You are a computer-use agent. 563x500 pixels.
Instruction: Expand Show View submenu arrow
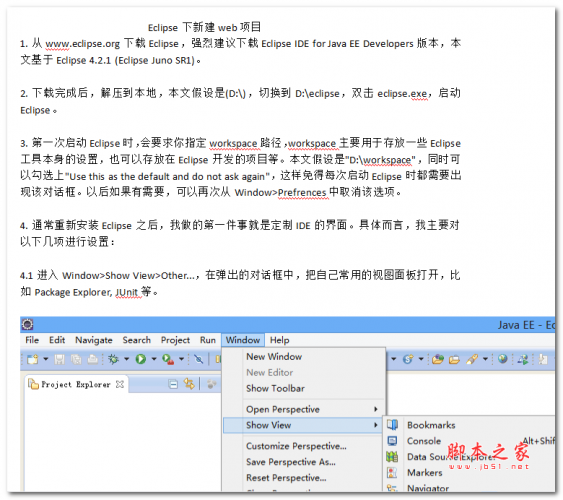(x=376, y=425)
